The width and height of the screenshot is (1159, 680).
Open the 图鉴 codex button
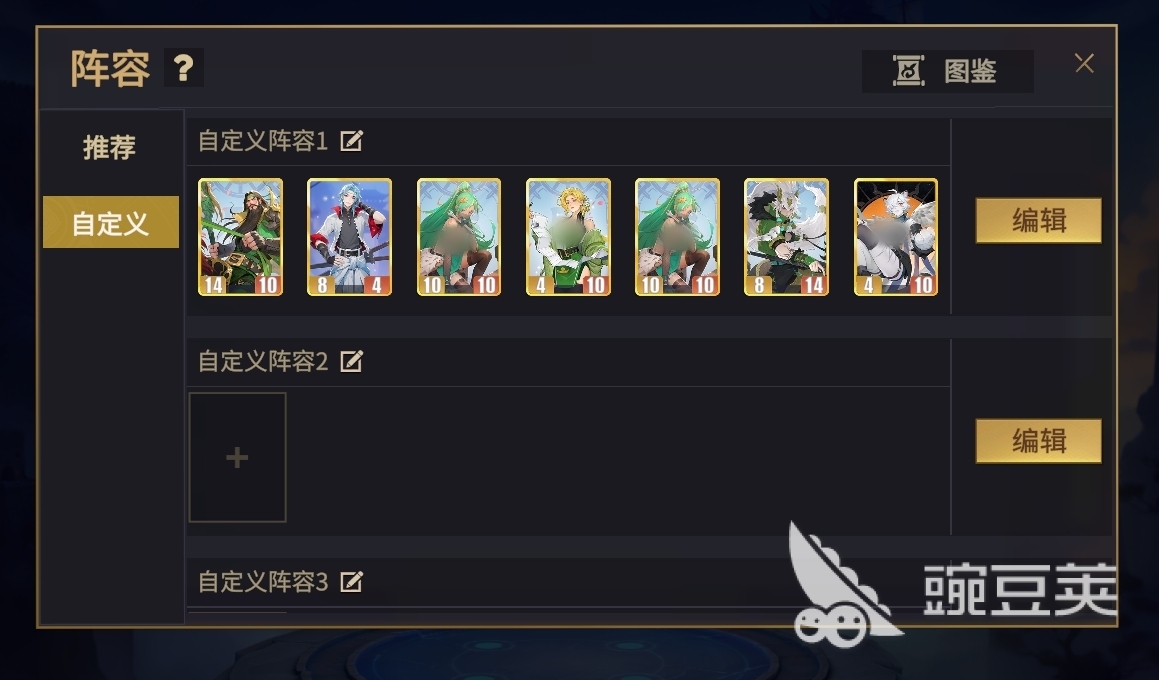[948, 71]
